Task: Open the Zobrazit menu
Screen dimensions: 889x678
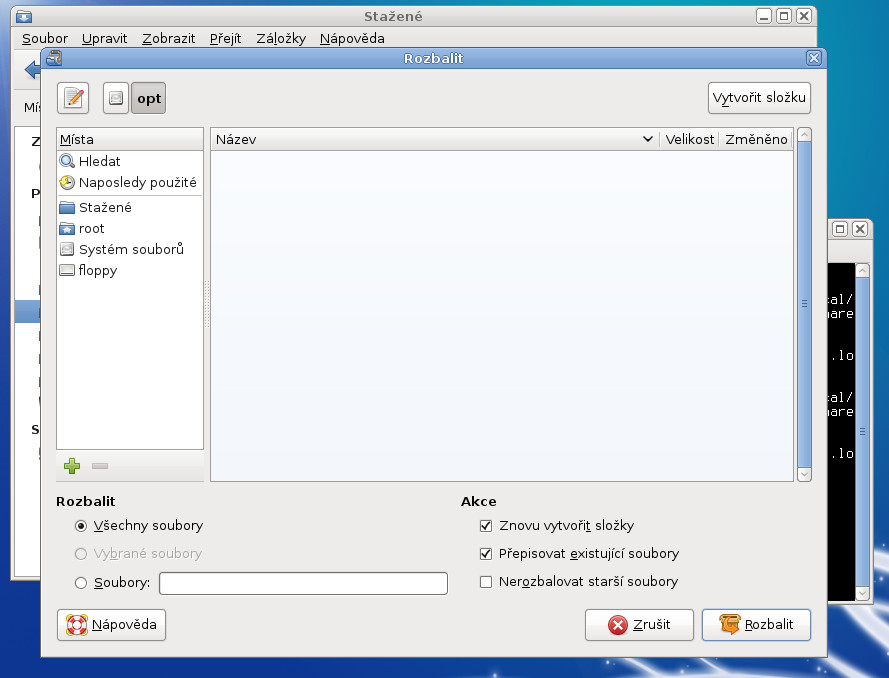Action: [x=168, y=39]
